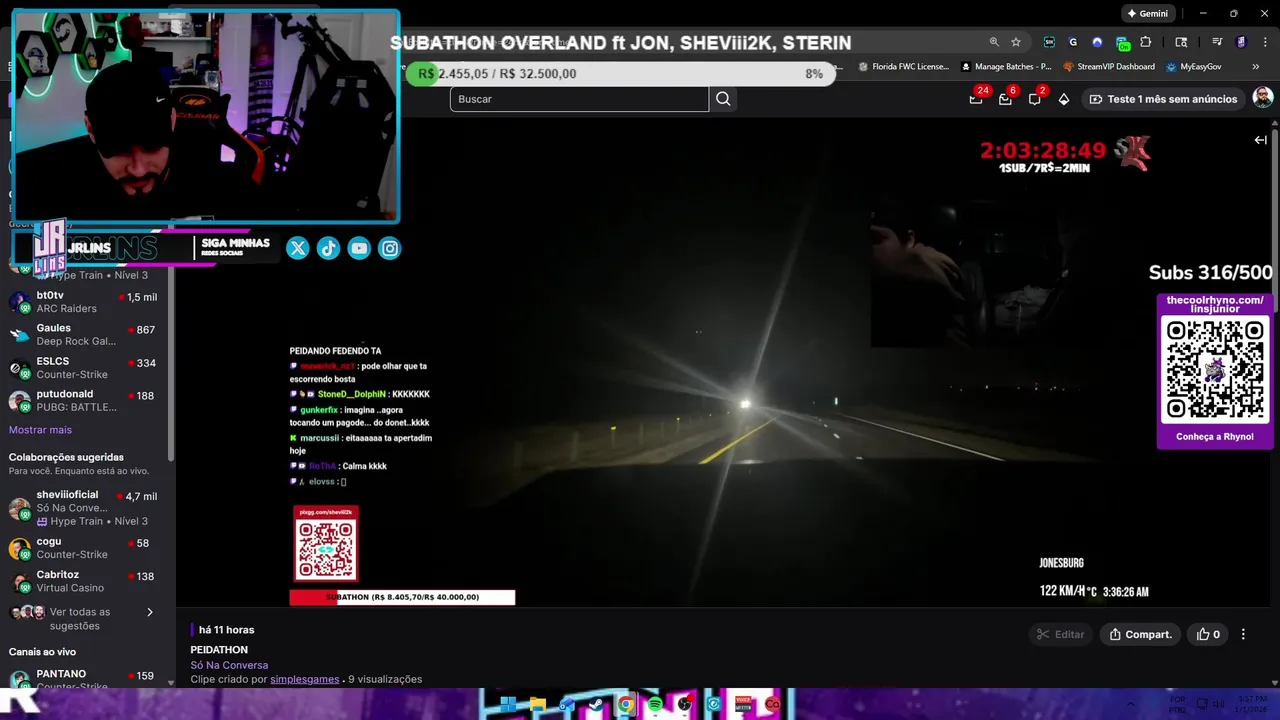Click the X social icon on overlay
Image resolution: width=1280 pixels, height=720 pixels.
297,248
